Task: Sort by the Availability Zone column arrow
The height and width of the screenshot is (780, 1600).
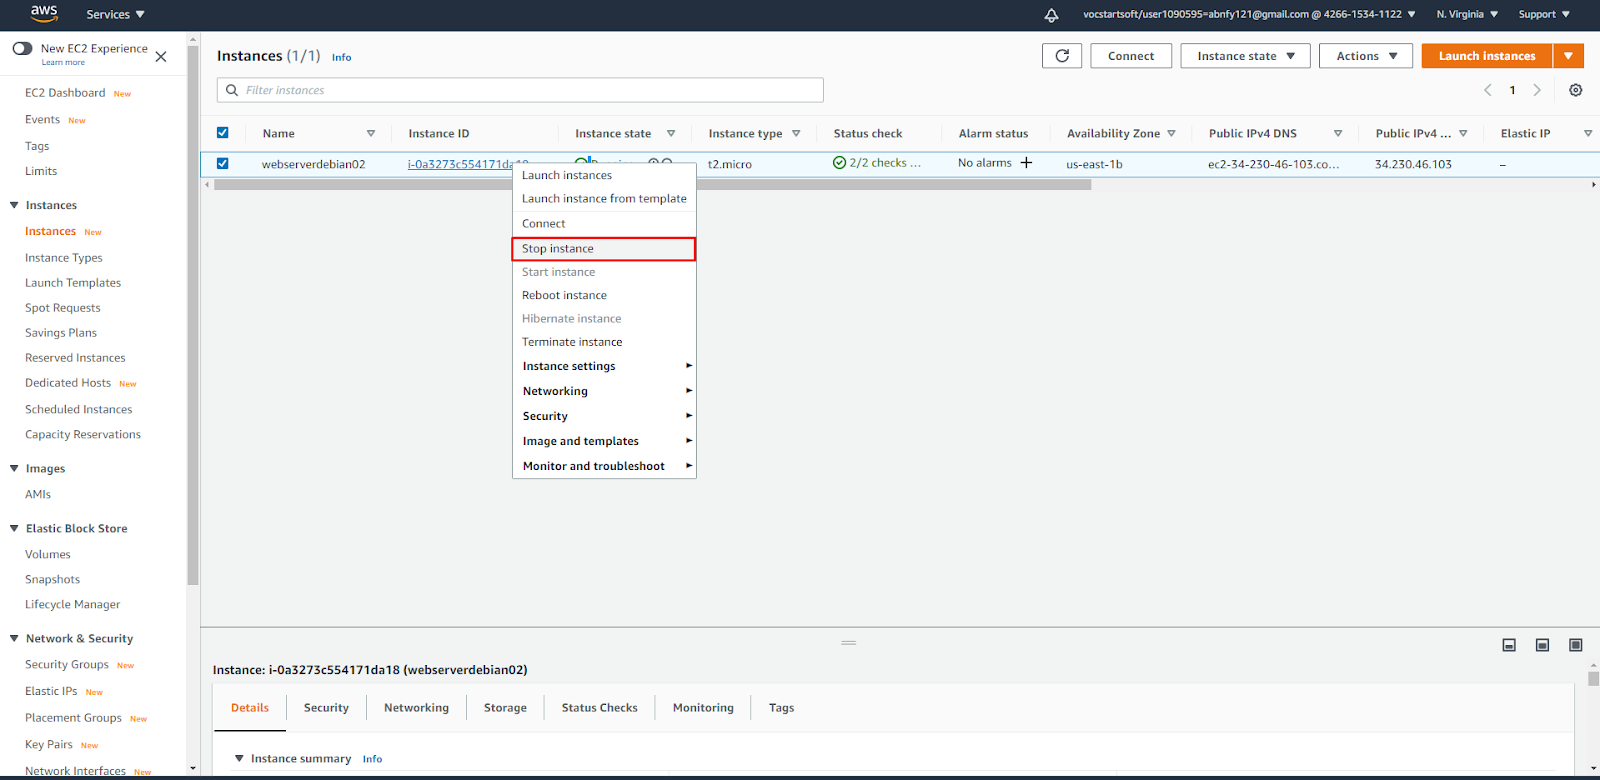Action: point(1171,133)
